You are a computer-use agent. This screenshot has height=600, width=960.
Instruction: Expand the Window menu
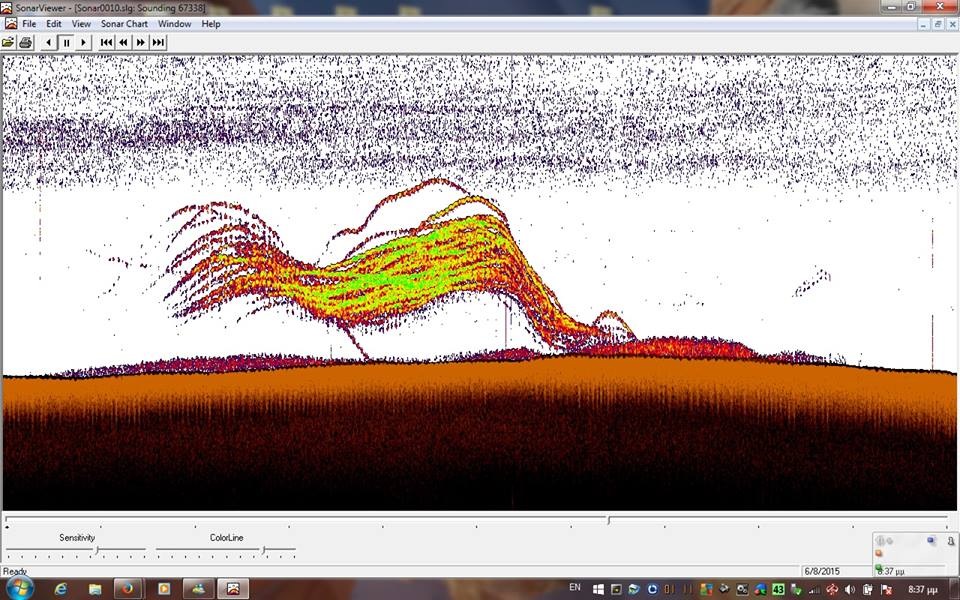point(174,24)
